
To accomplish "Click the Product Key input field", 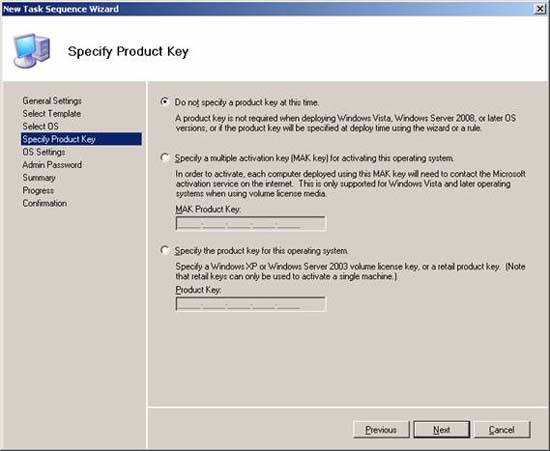I will coord(250,304).
